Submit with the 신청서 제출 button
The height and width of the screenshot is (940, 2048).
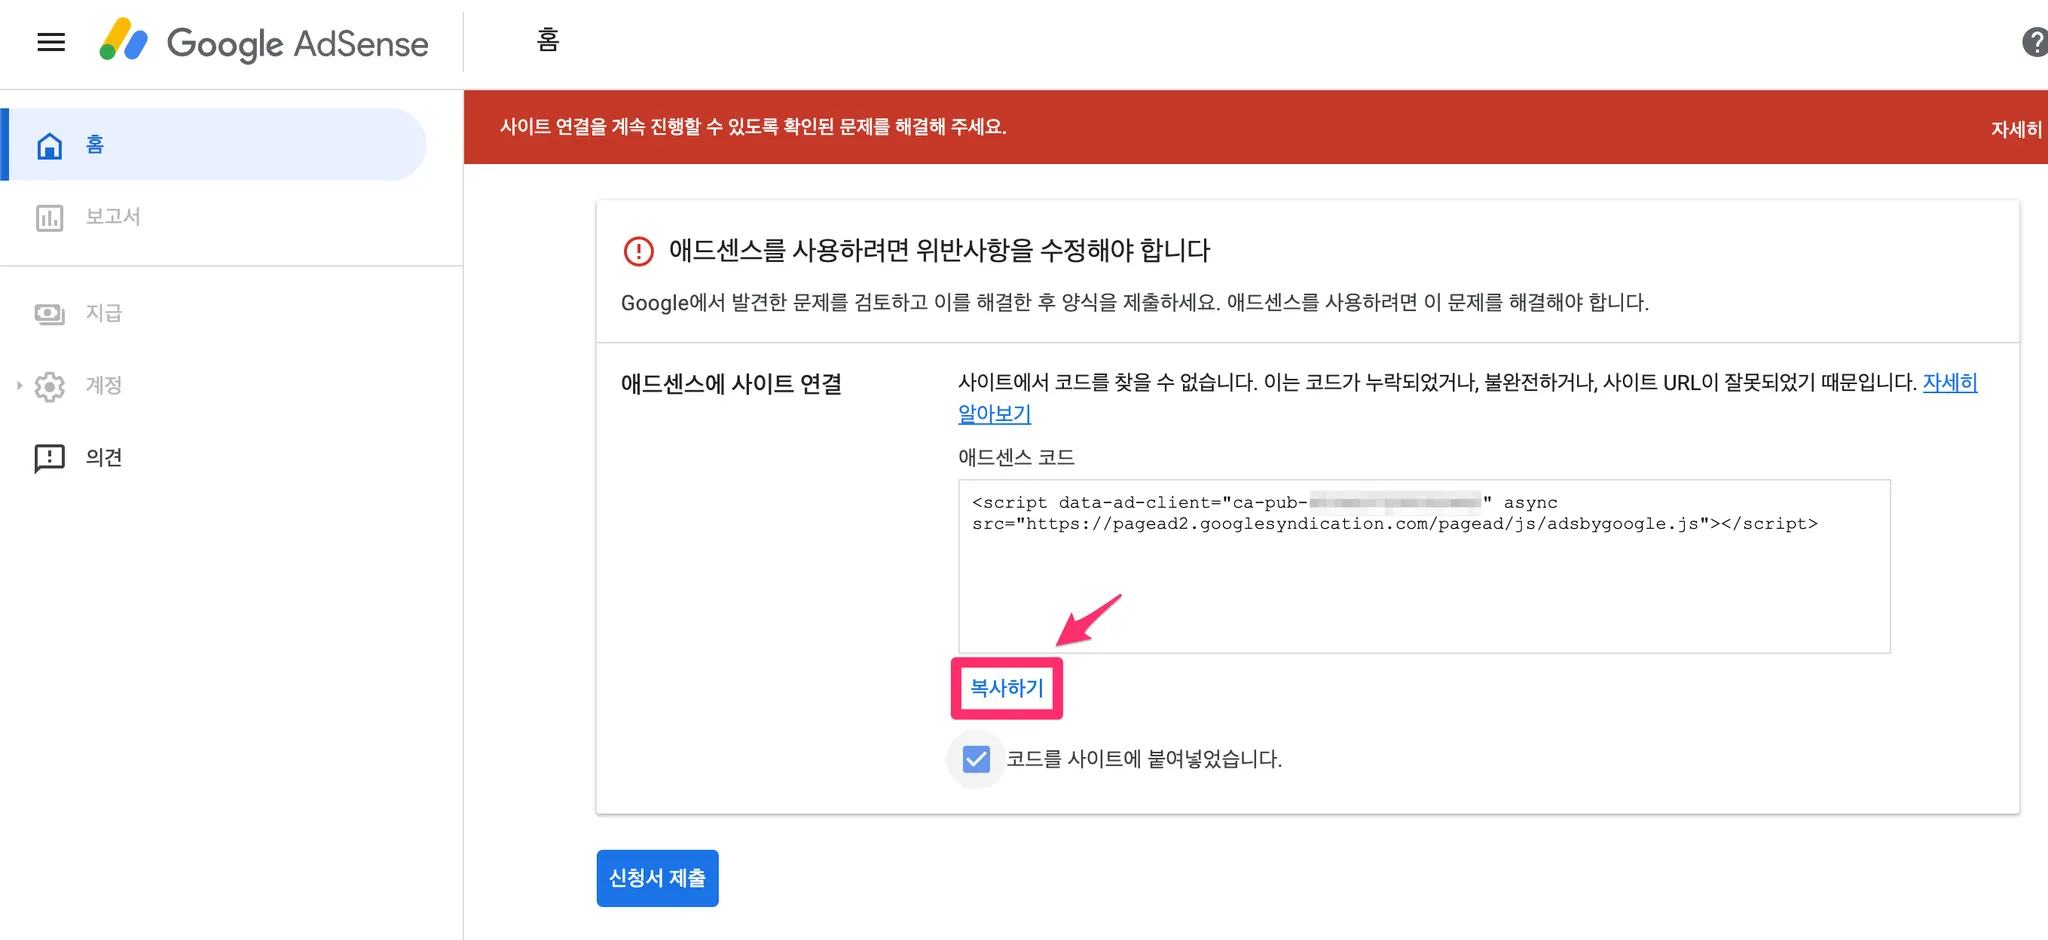pyautogui.click(x=657, y=878)
